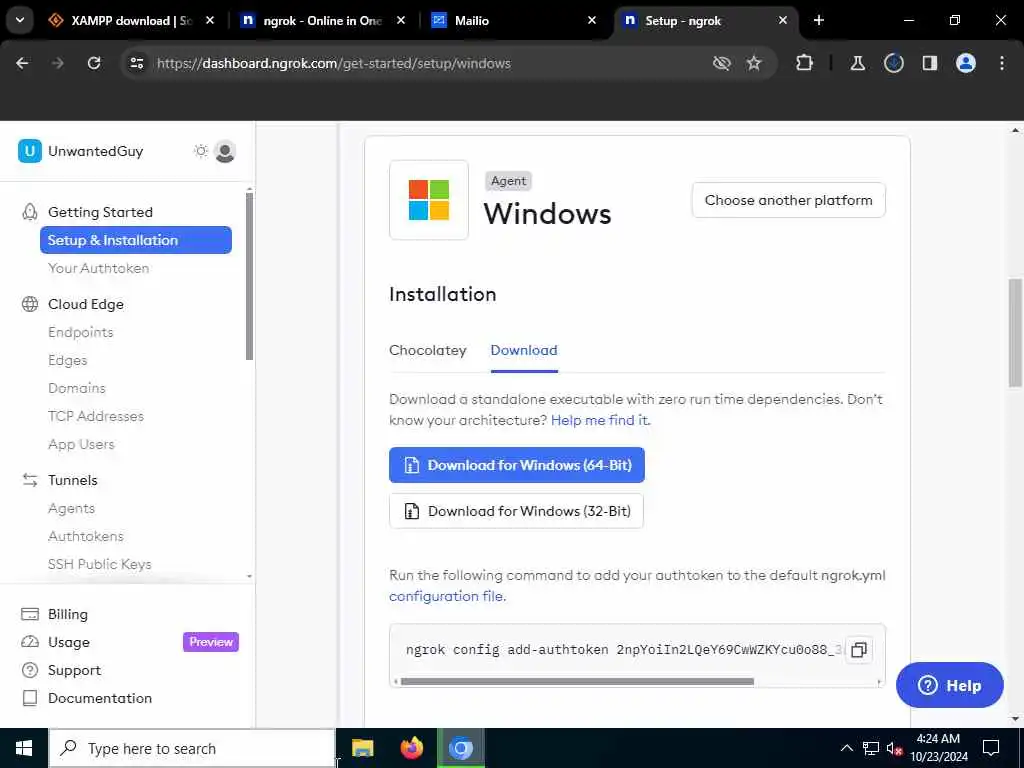
Task: Open File Explorer from the taskbar
Action: pyautogui.click(x=362, y=748)
